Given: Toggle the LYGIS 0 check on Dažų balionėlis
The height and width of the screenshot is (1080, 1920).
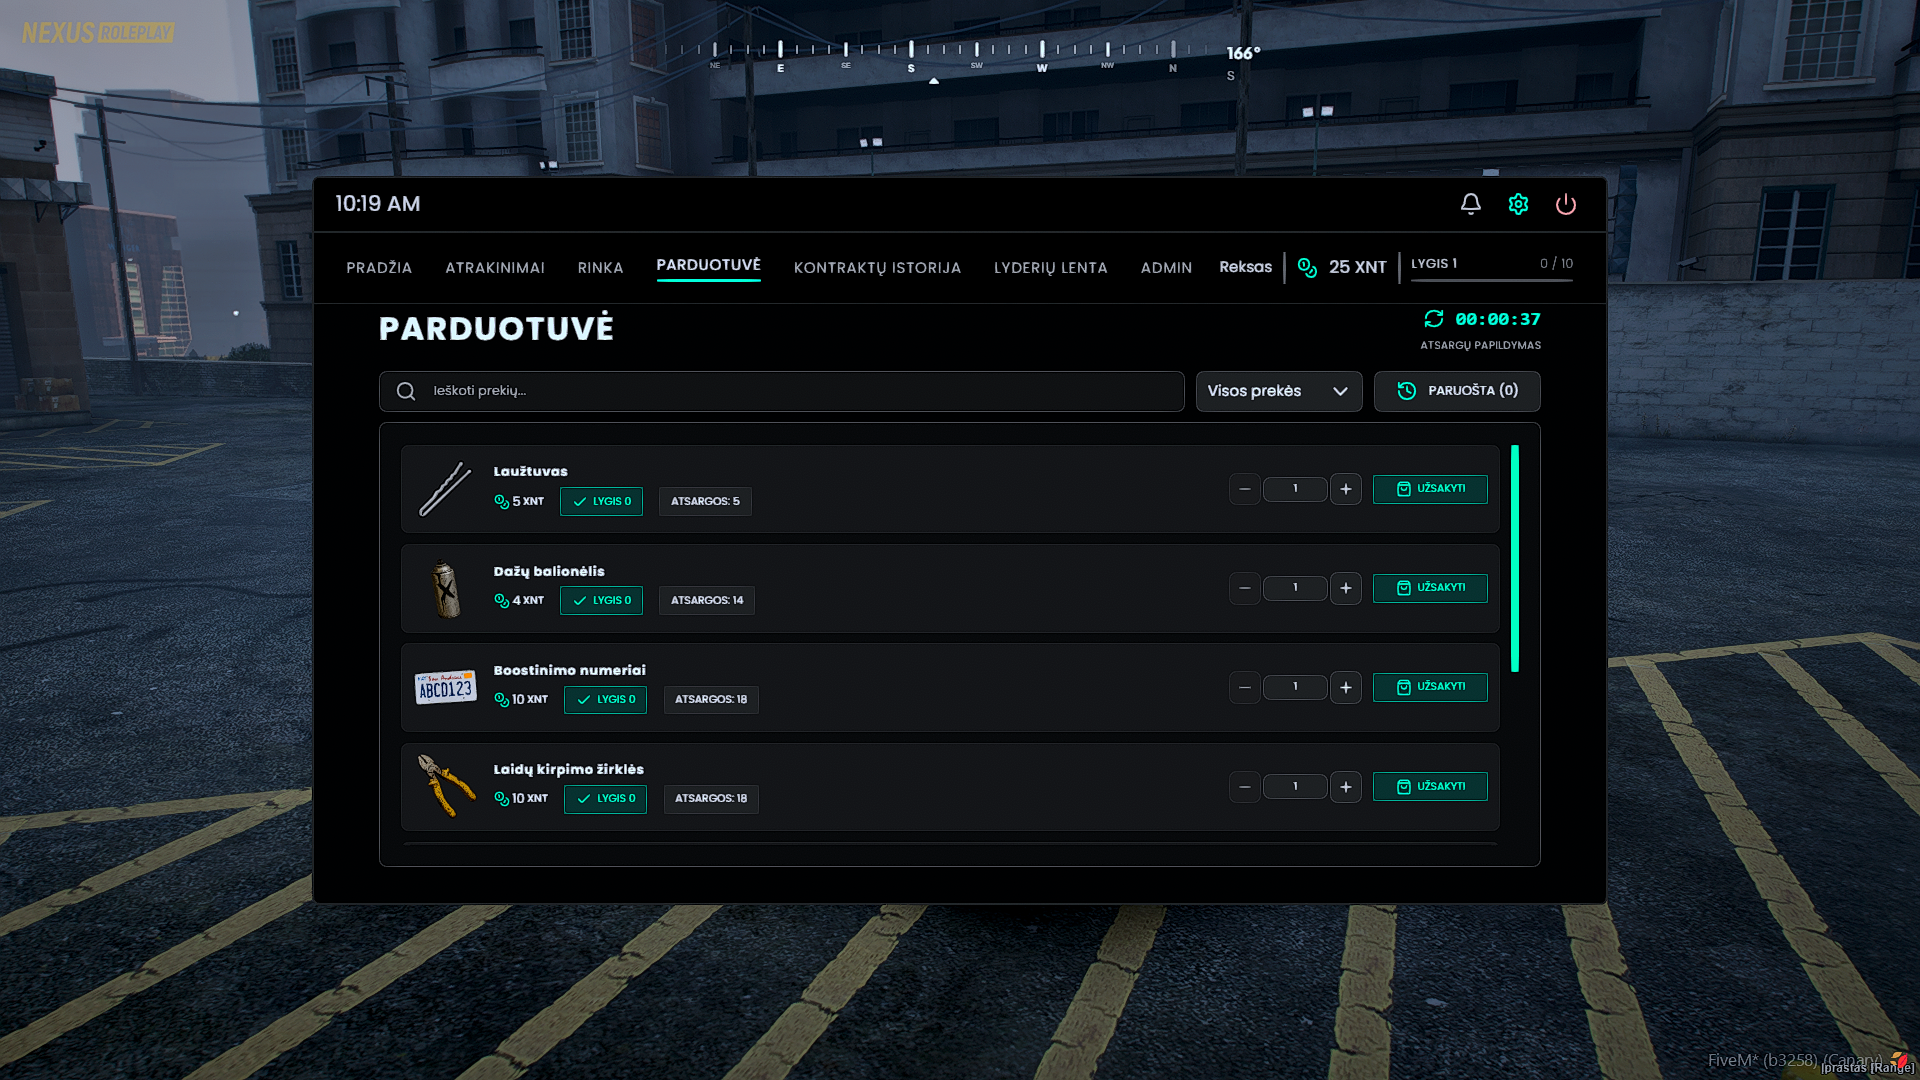Looking at the screenshot, I should [601, 600].
